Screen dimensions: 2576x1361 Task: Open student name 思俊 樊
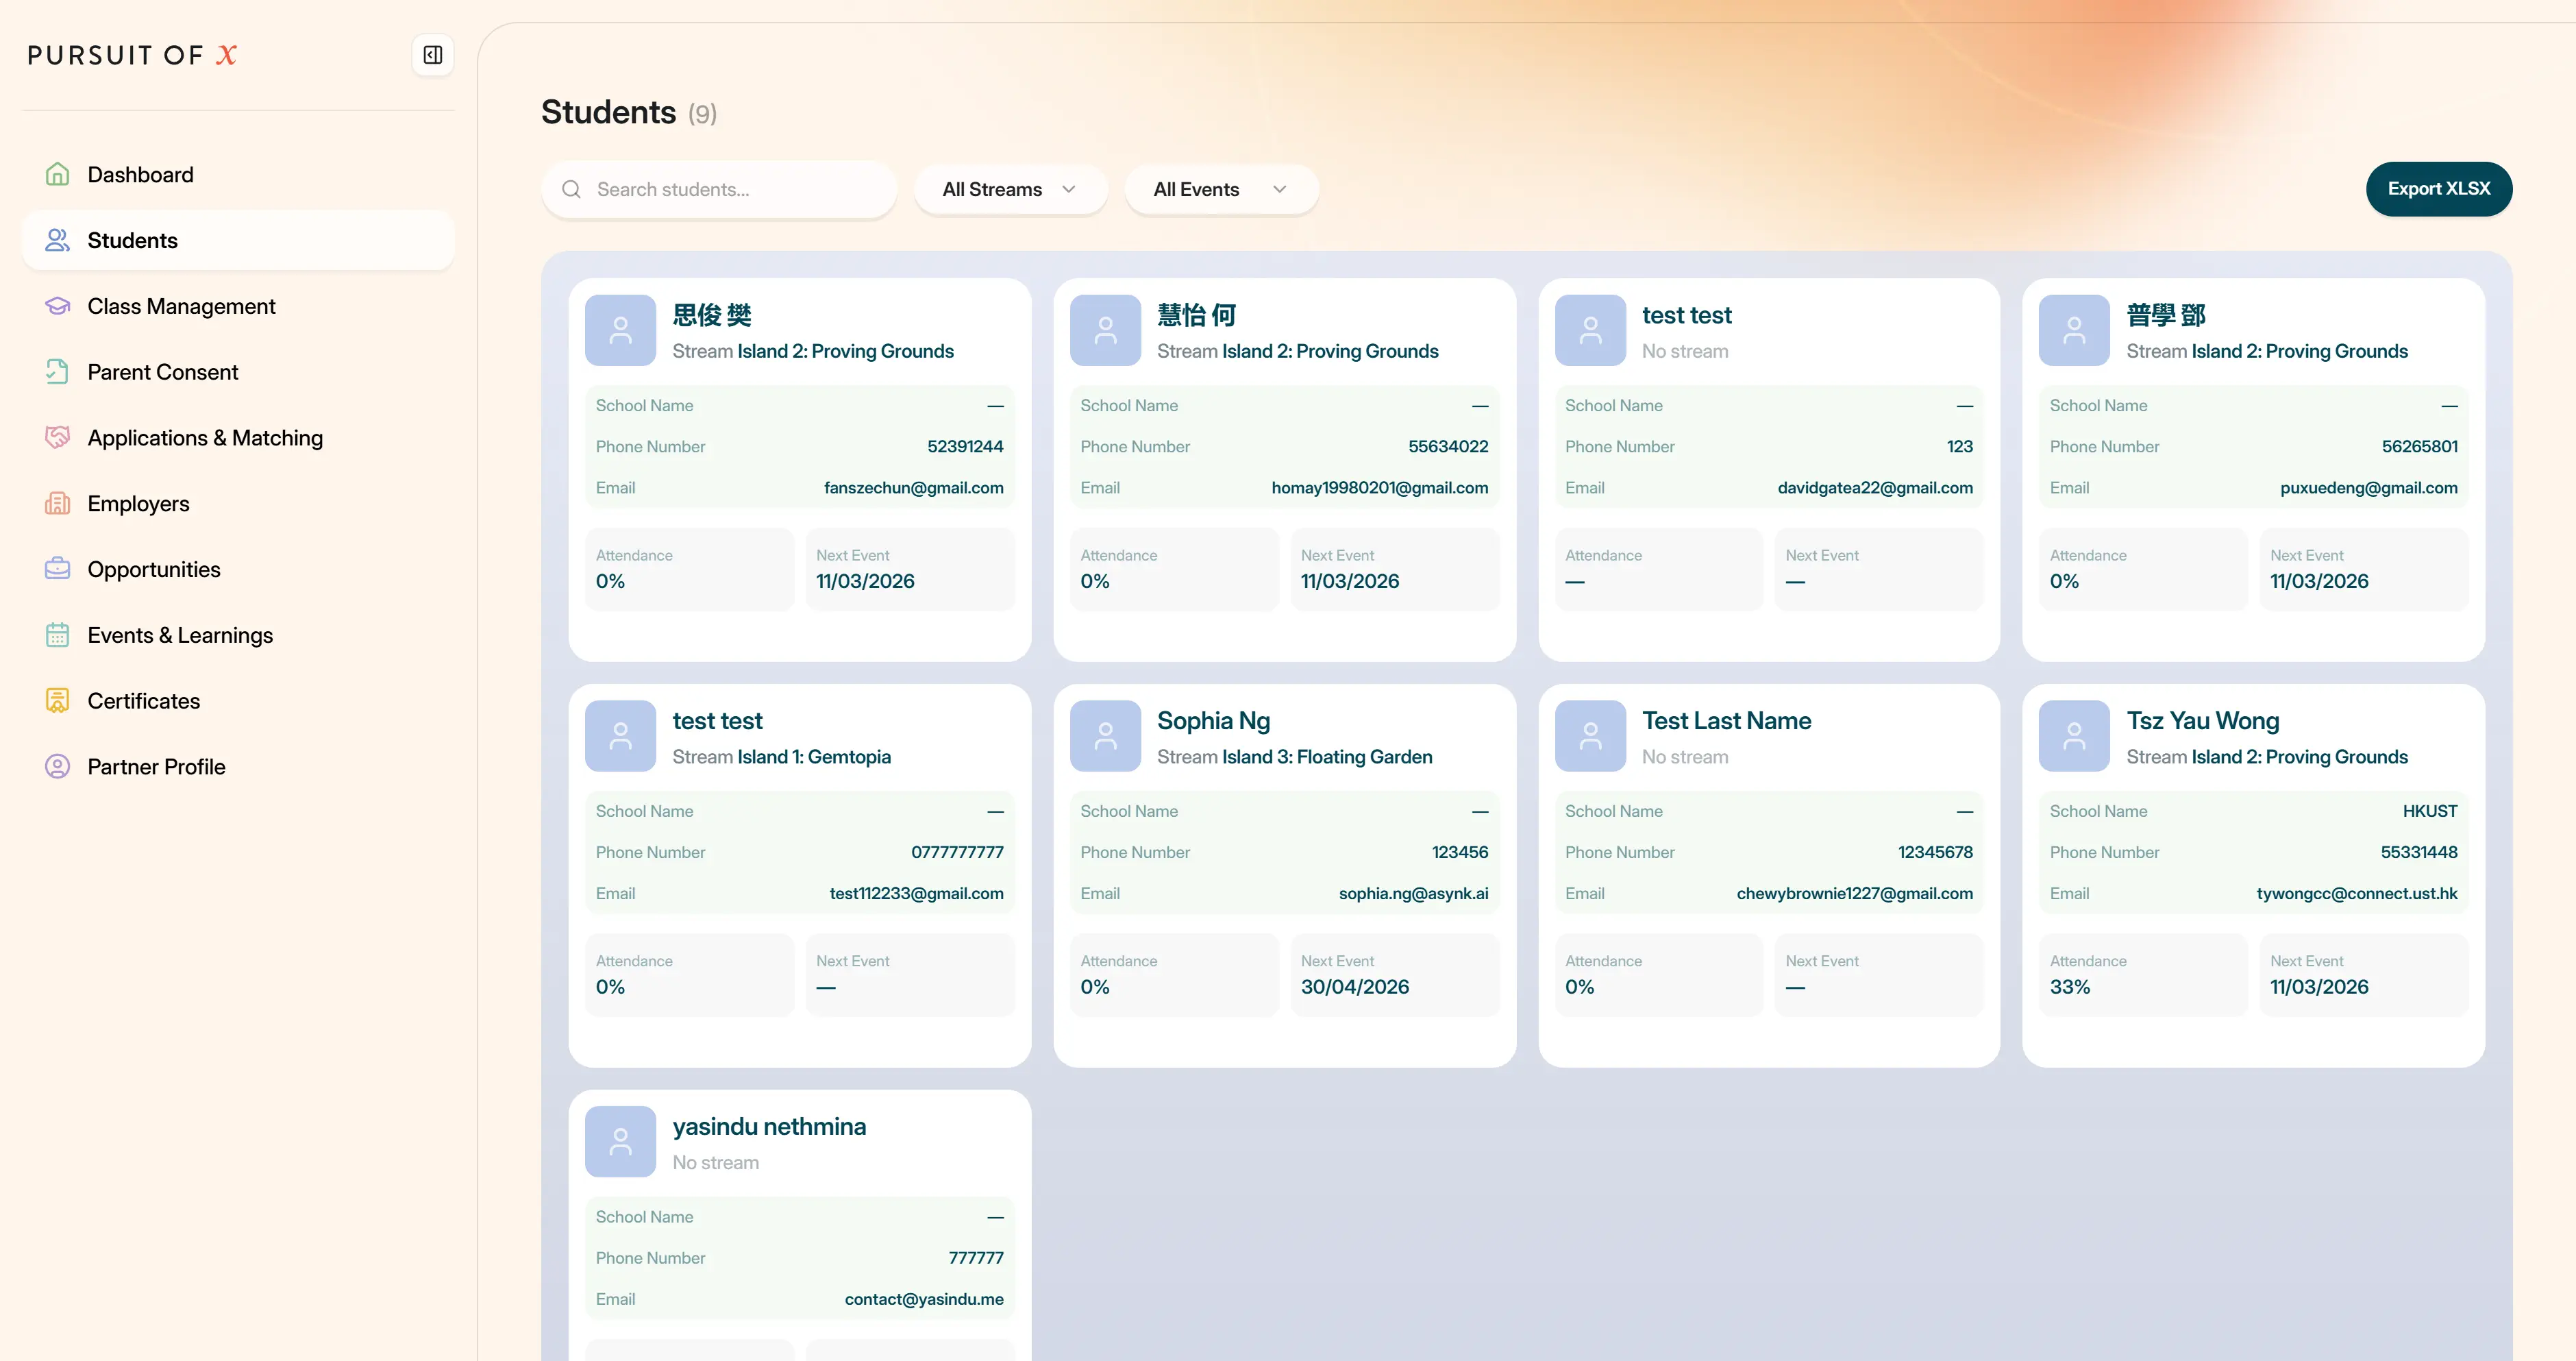[x=712, y=315]
